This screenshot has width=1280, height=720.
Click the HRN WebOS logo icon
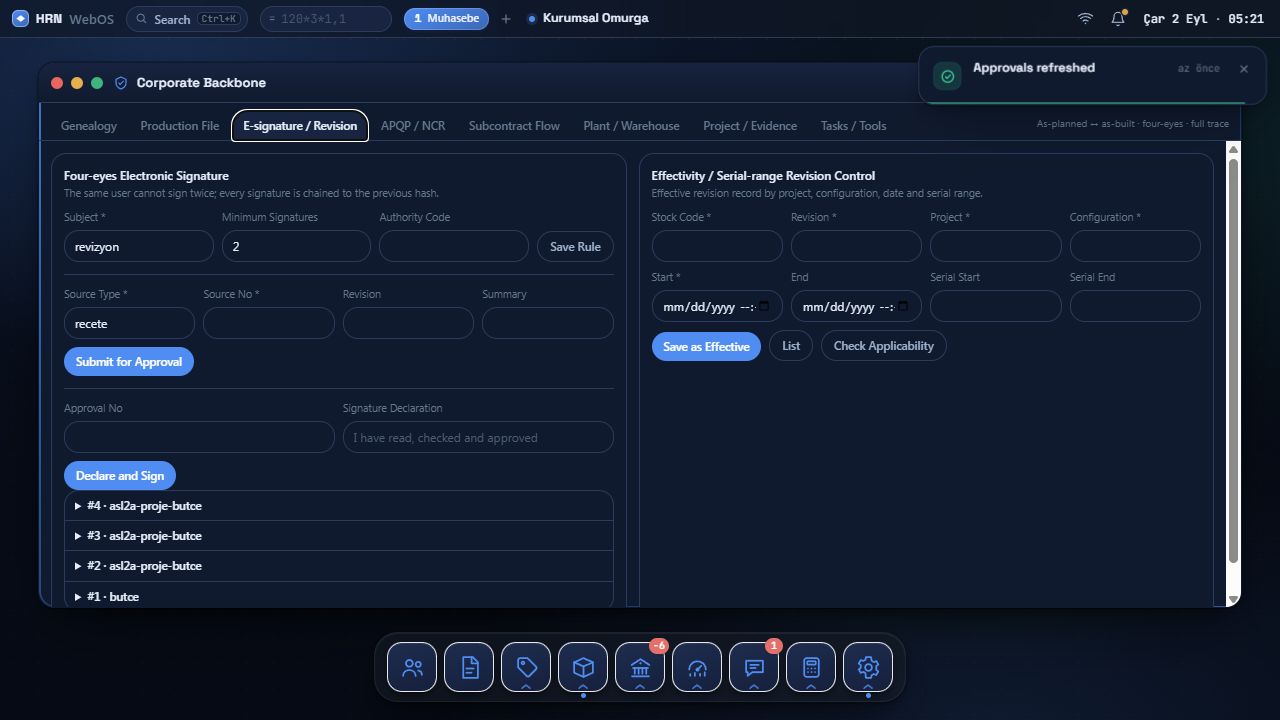(20, 18)
